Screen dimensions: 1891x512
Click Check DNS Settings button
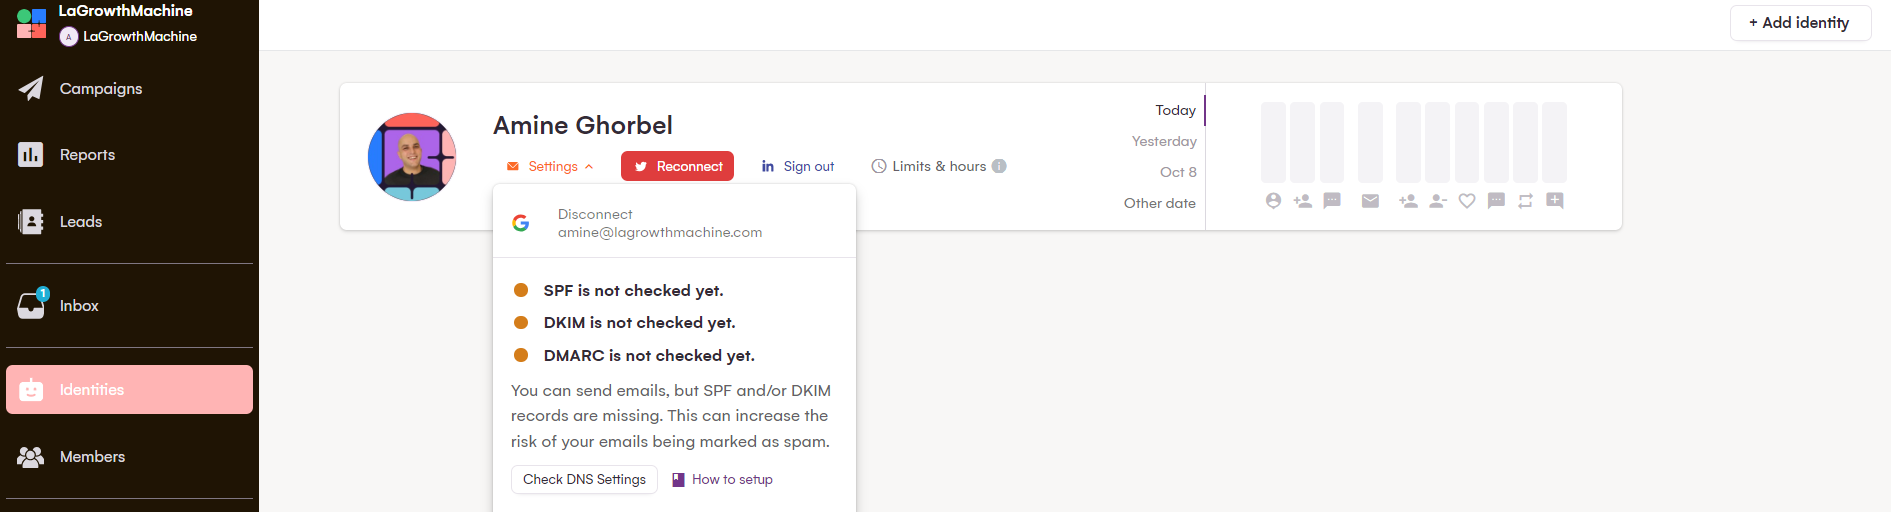584,480
